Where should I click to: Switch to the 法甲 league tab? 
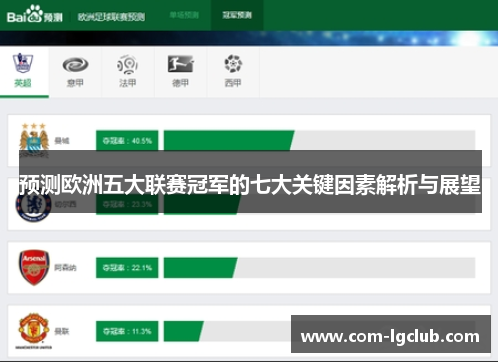click(128, 72)
